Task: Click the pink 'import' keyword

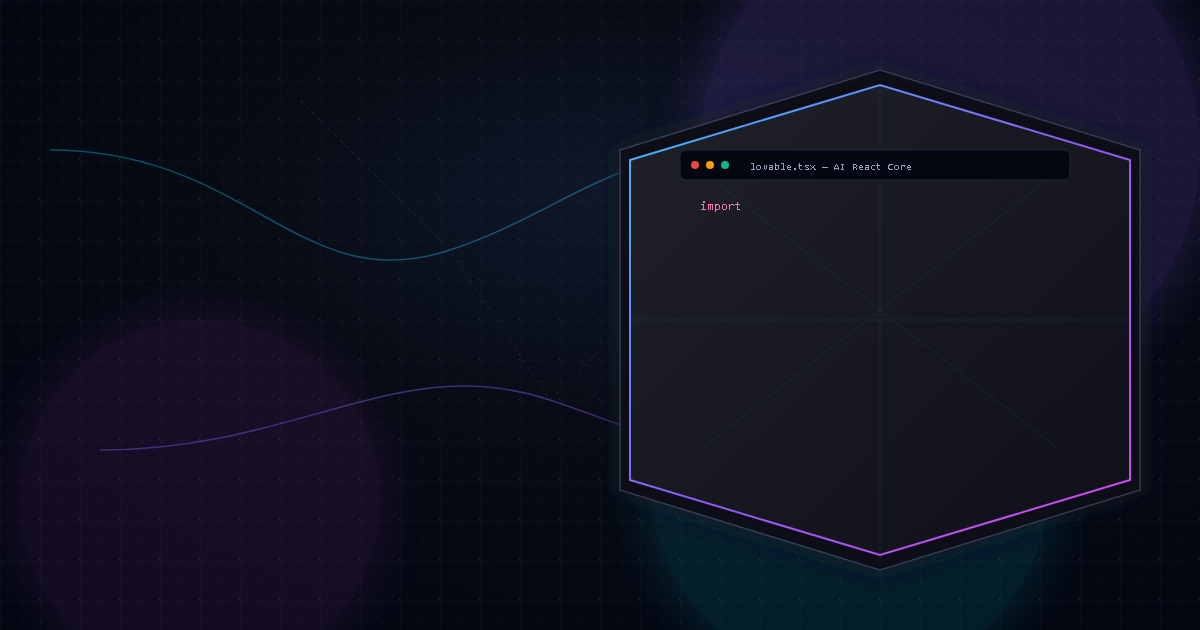Action: coord(721,206)
